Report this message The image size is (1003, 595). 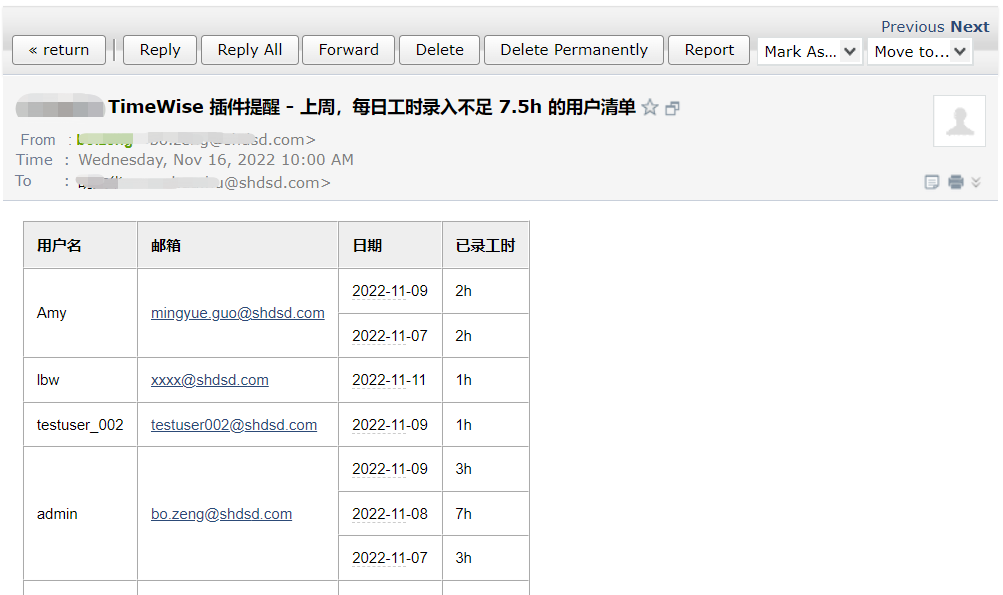pos(709,50)
